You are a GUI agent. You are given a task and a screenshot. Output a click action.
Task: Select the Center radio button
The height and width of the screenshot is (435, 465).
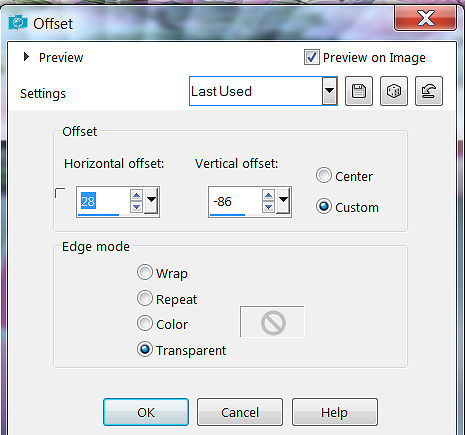tap(324, 176)
